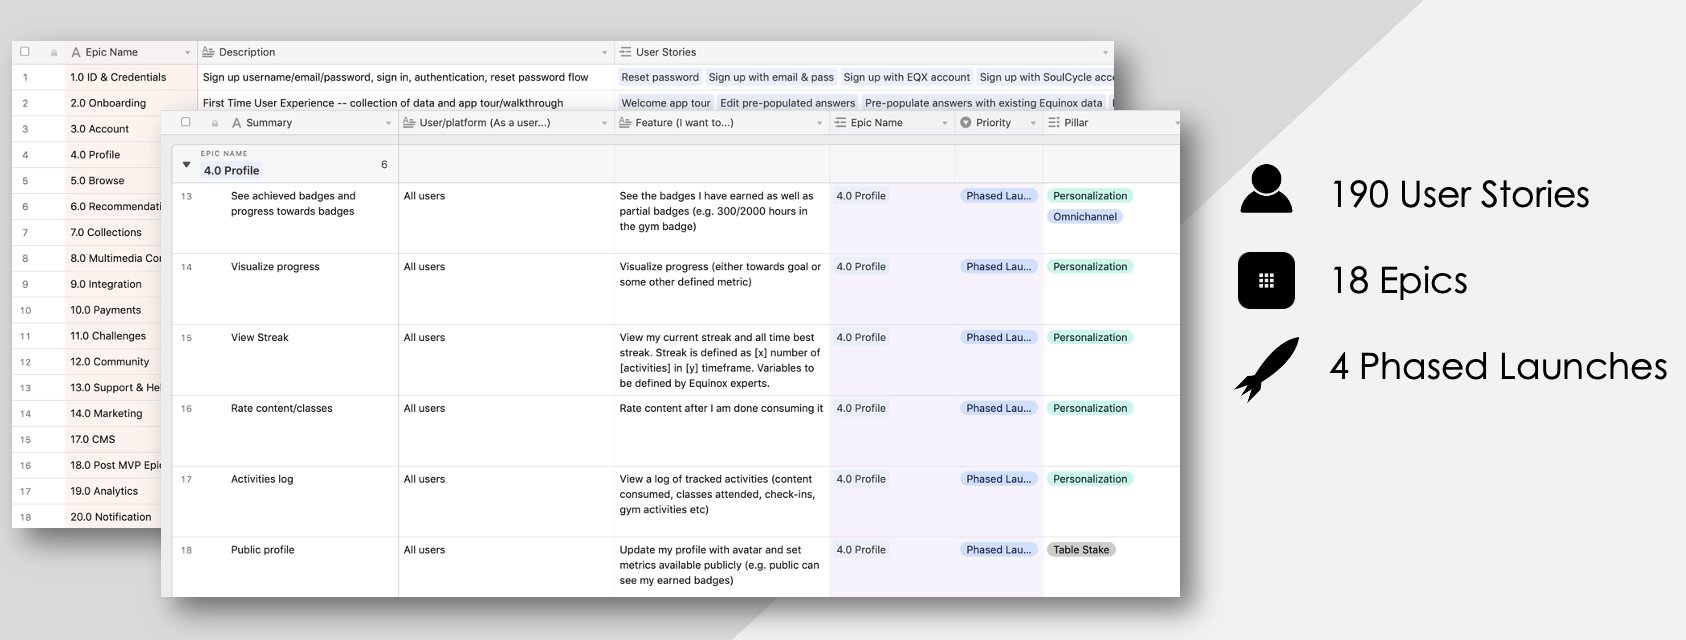The height and width of the screenshot is (640, 1686).
Task: Select the 14.0 Marketing epic cell
Action: tap(113, 414)
